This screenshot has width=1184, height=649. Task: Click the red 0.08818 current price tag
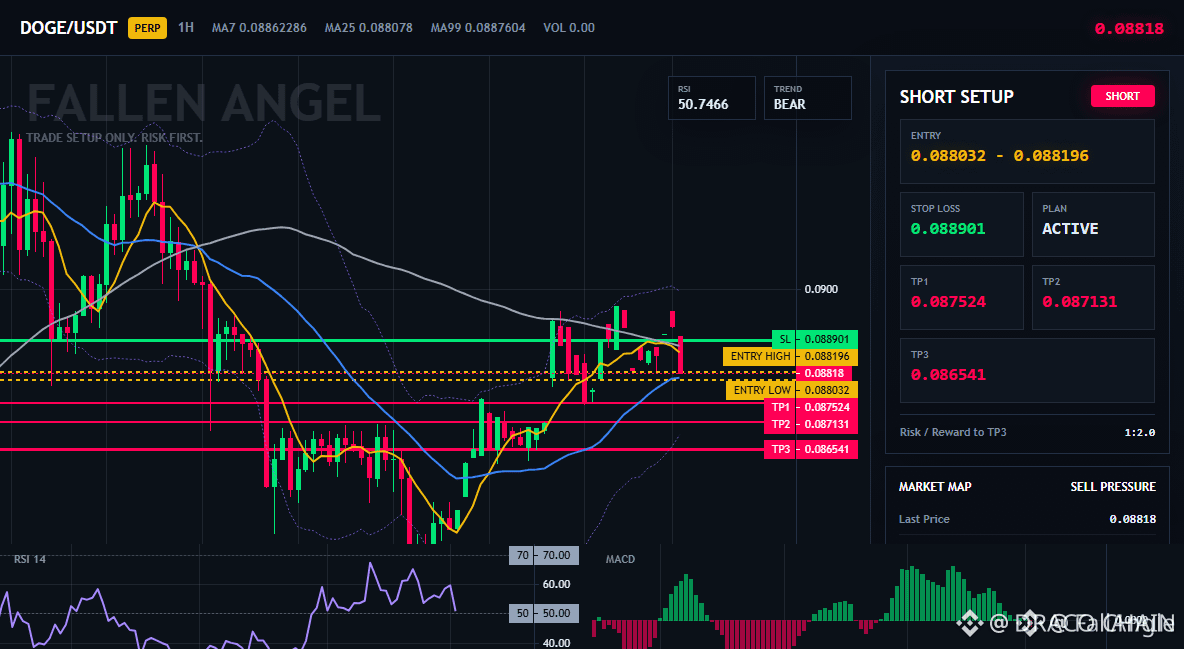[x=824, y=372]
